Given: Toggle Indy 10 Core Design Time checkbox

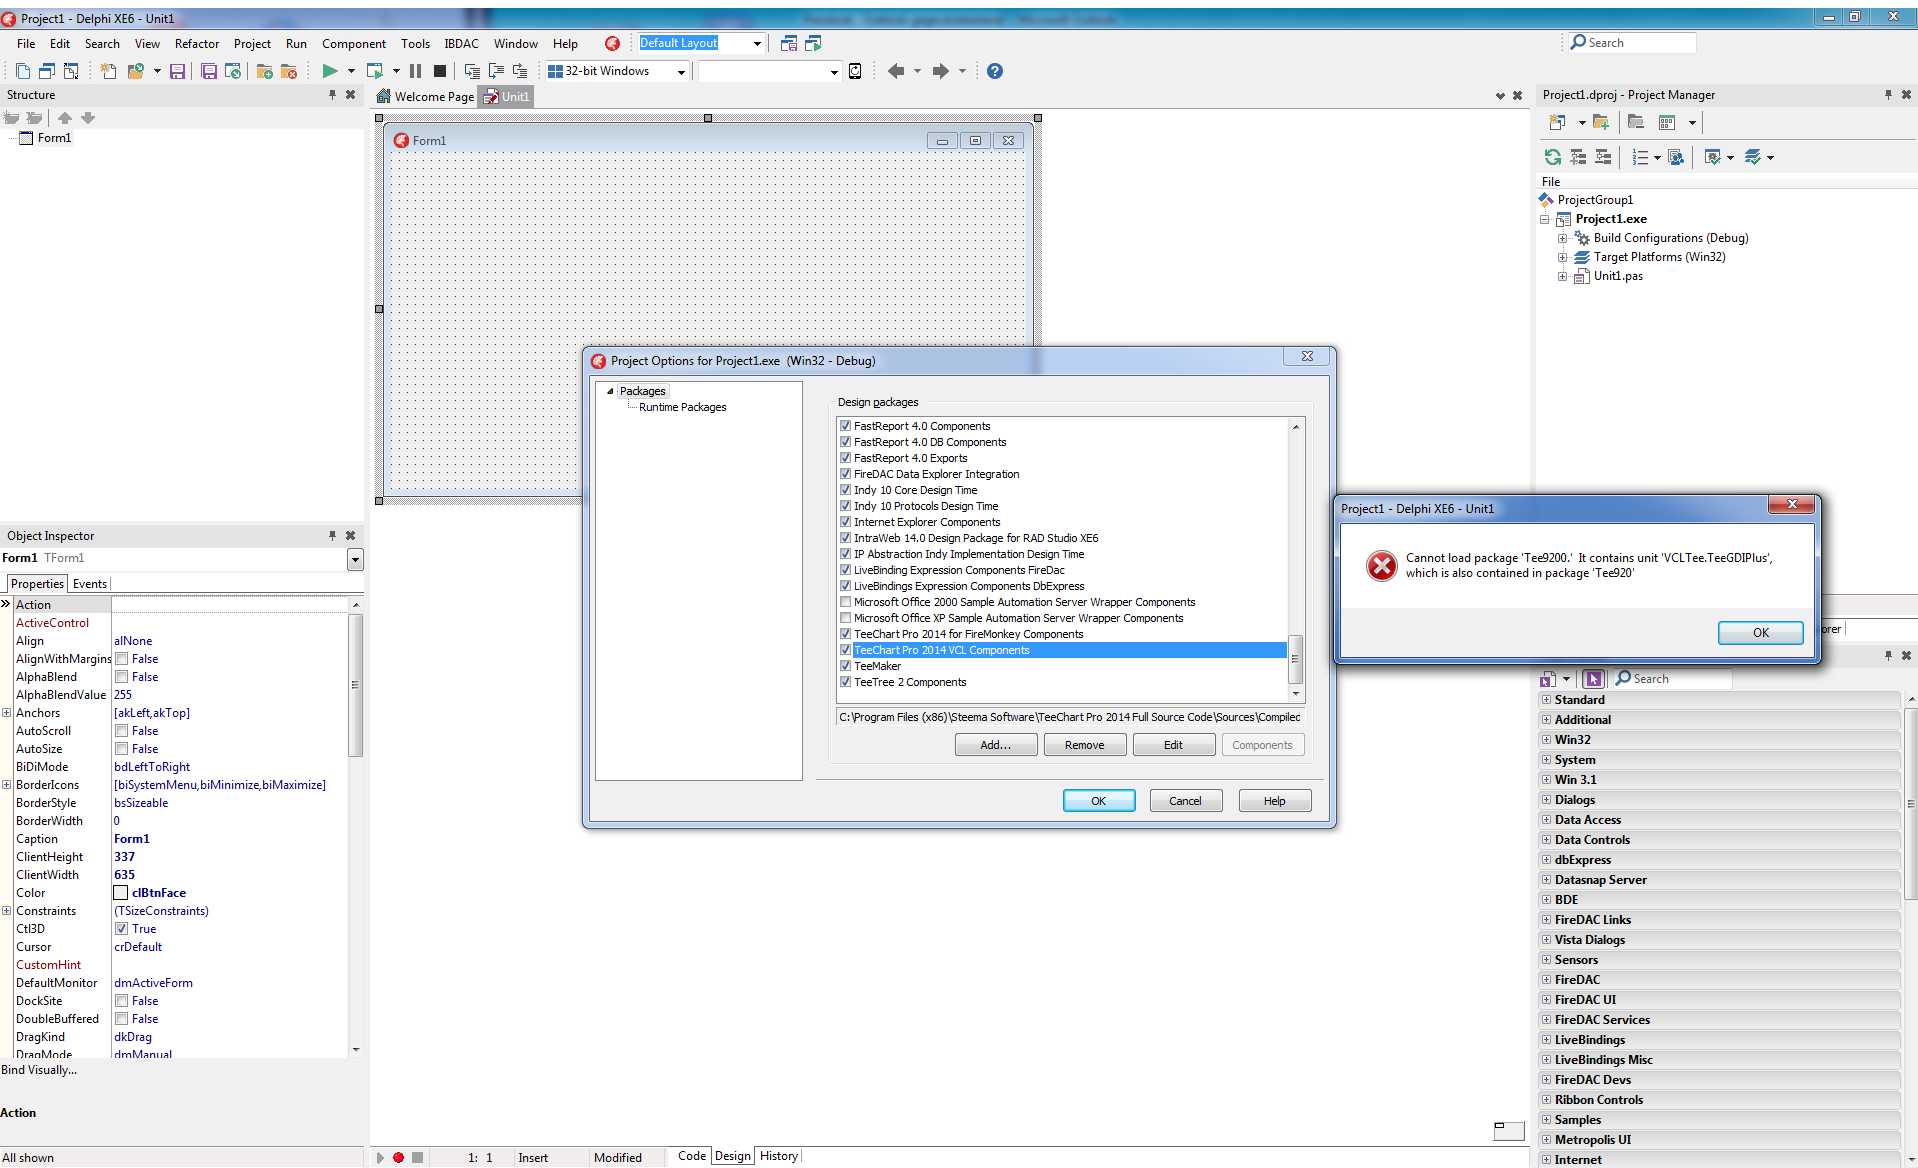Looking at the screenshot, I should click(845, 490).
